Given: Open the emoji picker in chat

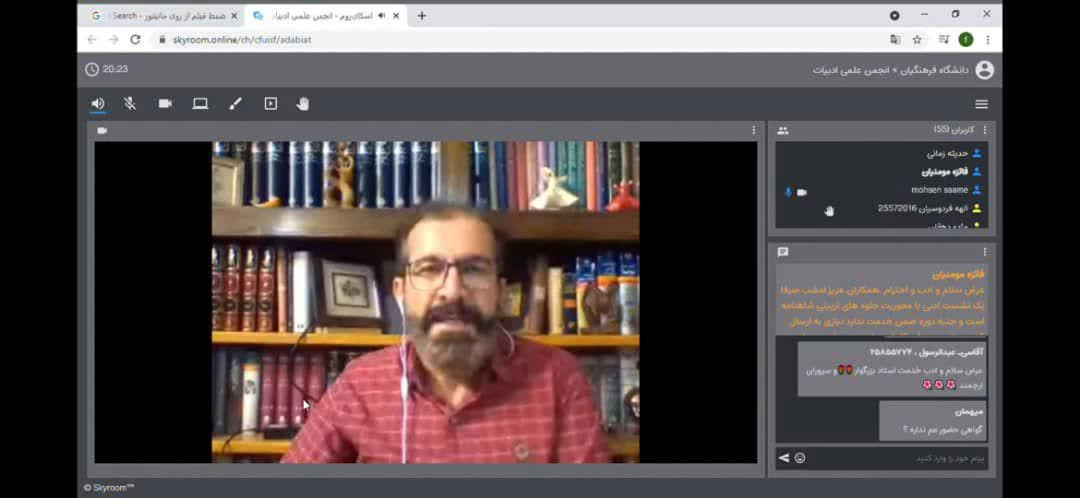Looking at the screenshot, I should [x=800, y=458].
